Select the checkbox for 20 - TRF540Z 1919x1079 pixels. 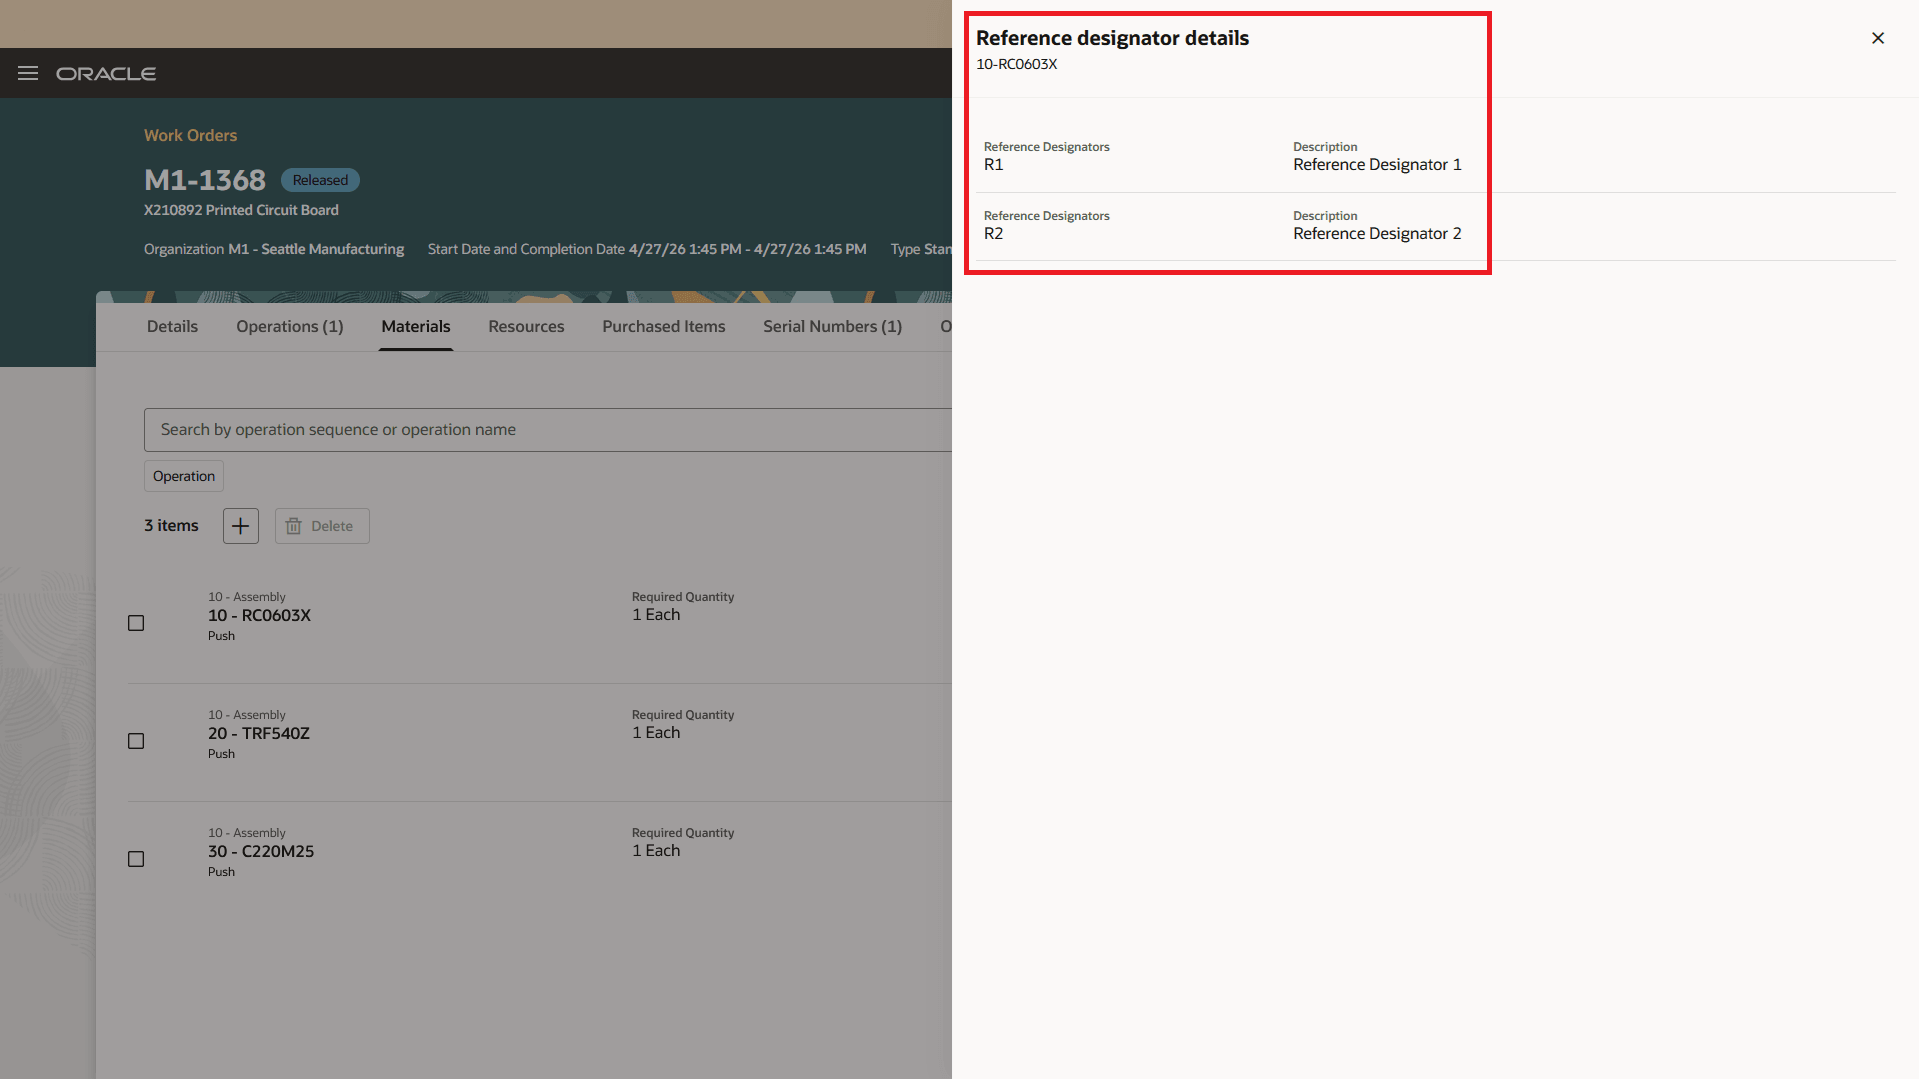136,741
